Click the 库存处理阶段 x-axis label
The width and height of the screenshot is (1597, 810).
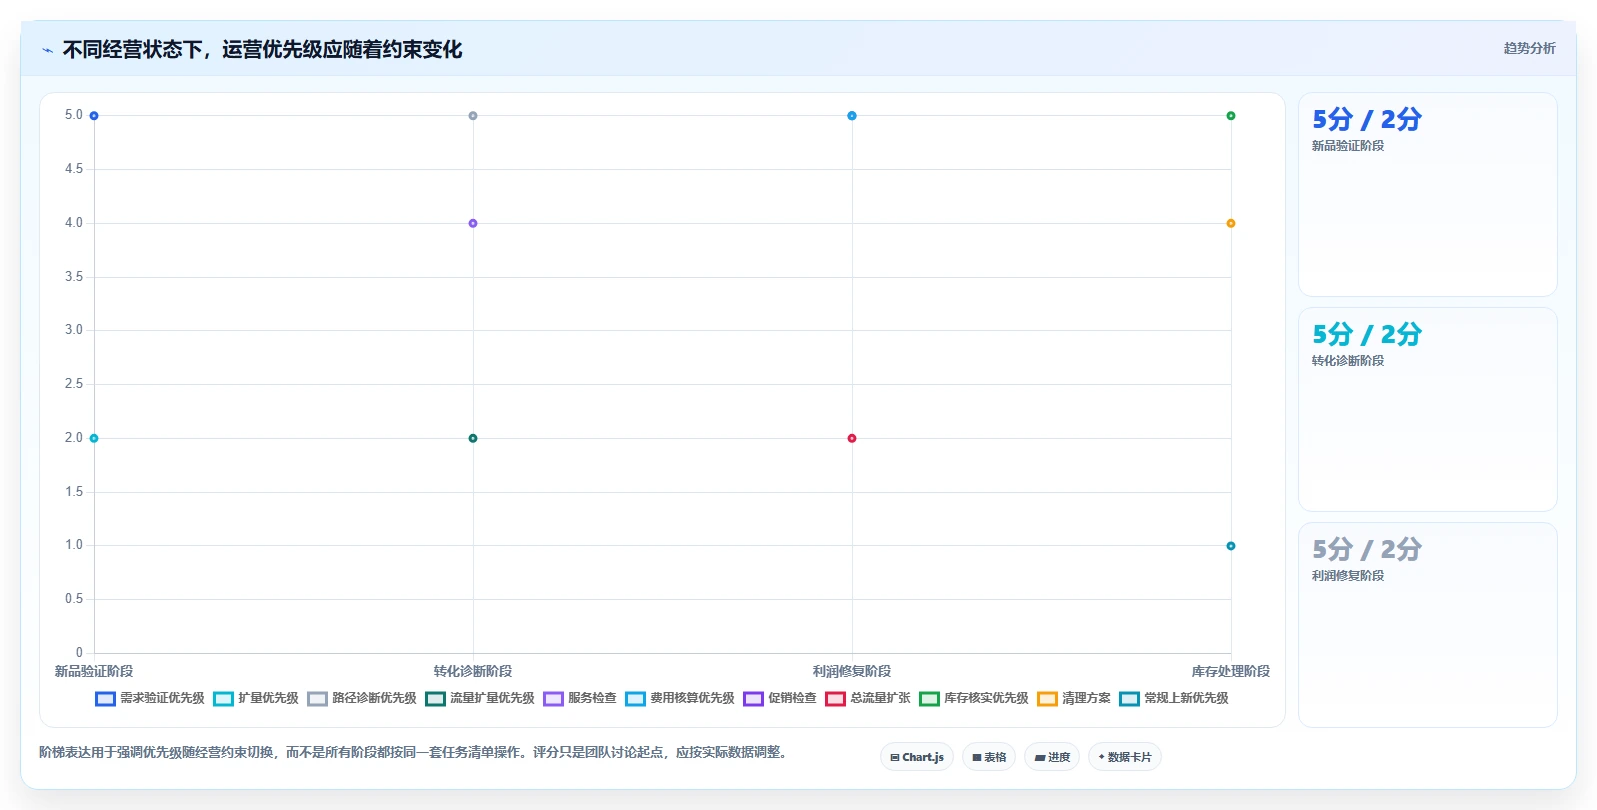[1231, 671]
